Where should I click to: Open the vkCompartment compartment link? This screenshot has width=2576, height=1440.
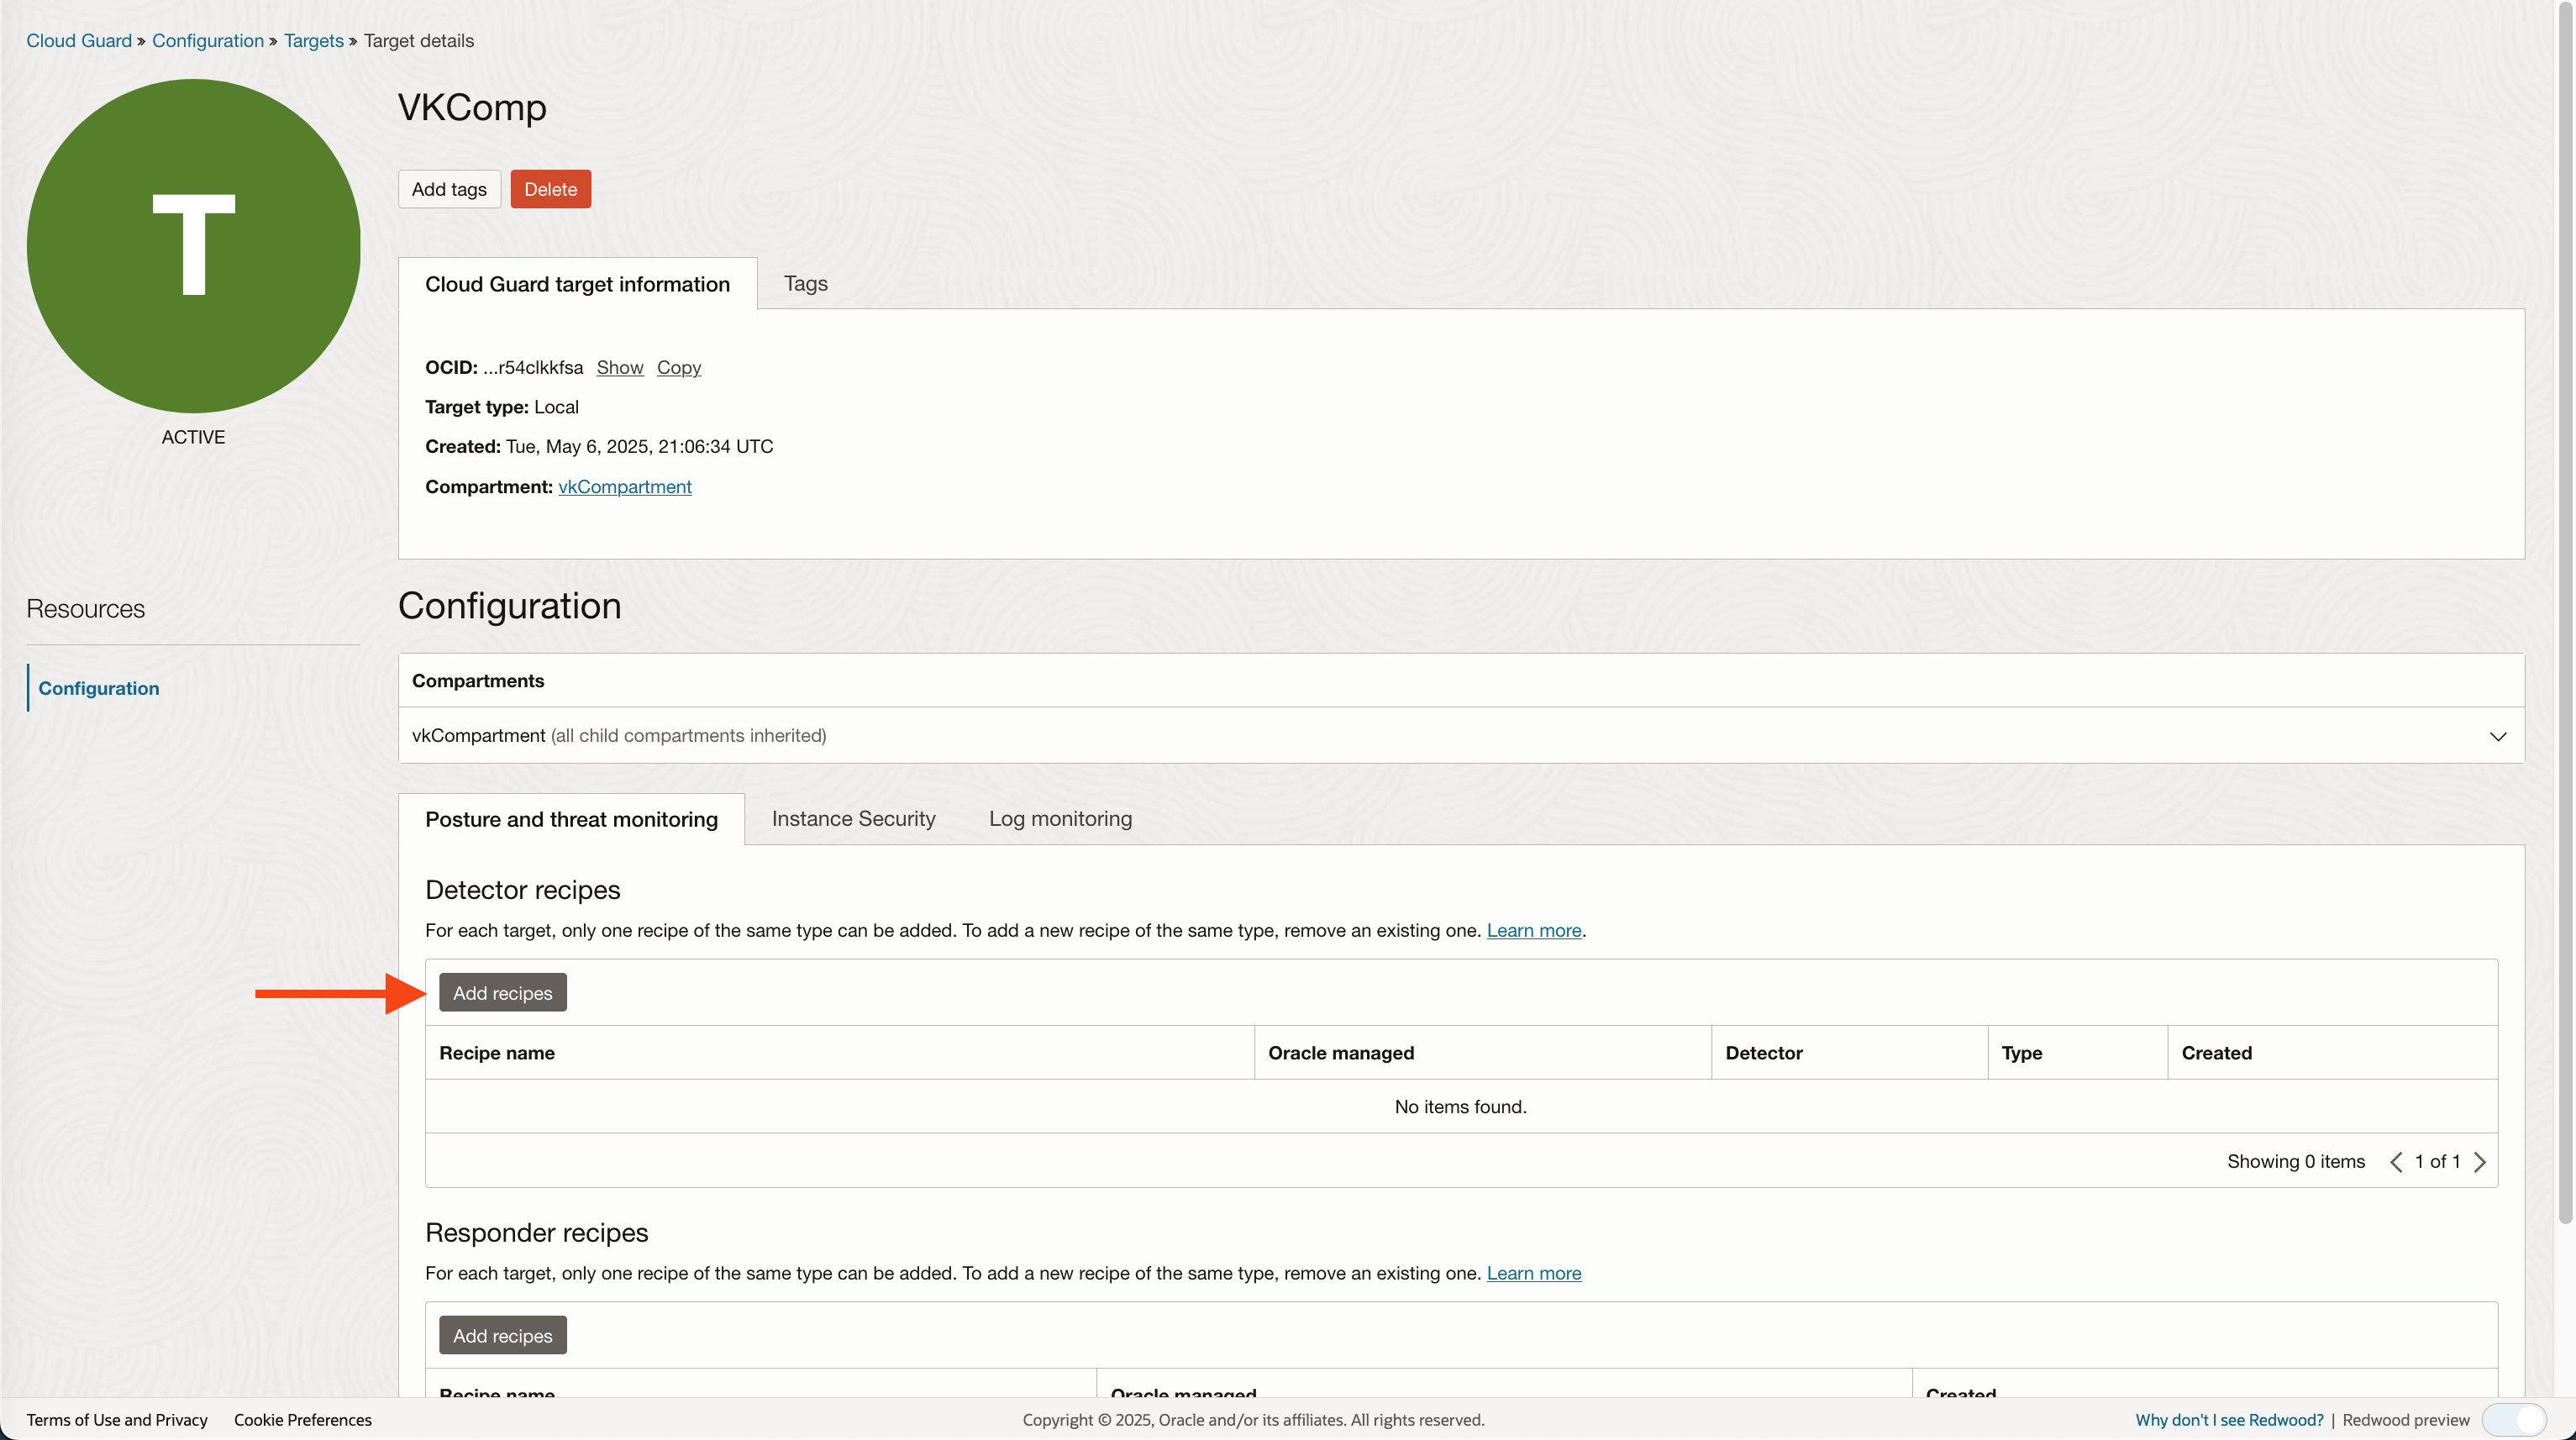[x=624, y=486]
